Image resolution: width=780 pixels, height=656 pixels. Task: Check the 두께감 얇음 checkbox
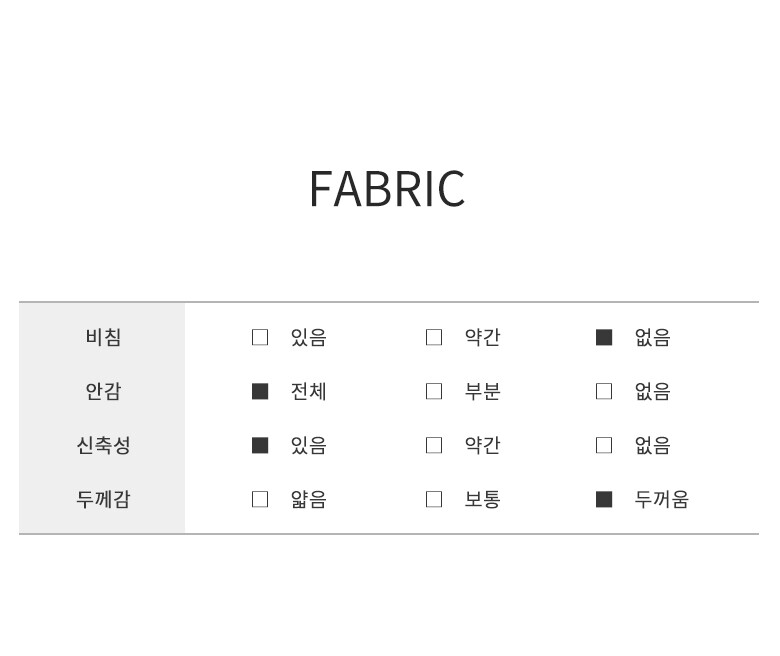[x=260, y=499]
